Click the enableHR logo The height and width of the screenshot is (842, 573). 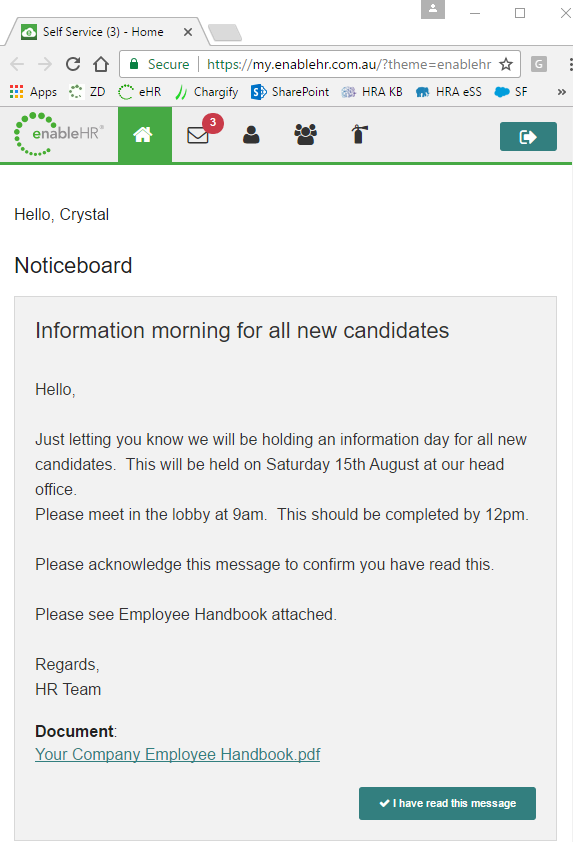point(58,134)
